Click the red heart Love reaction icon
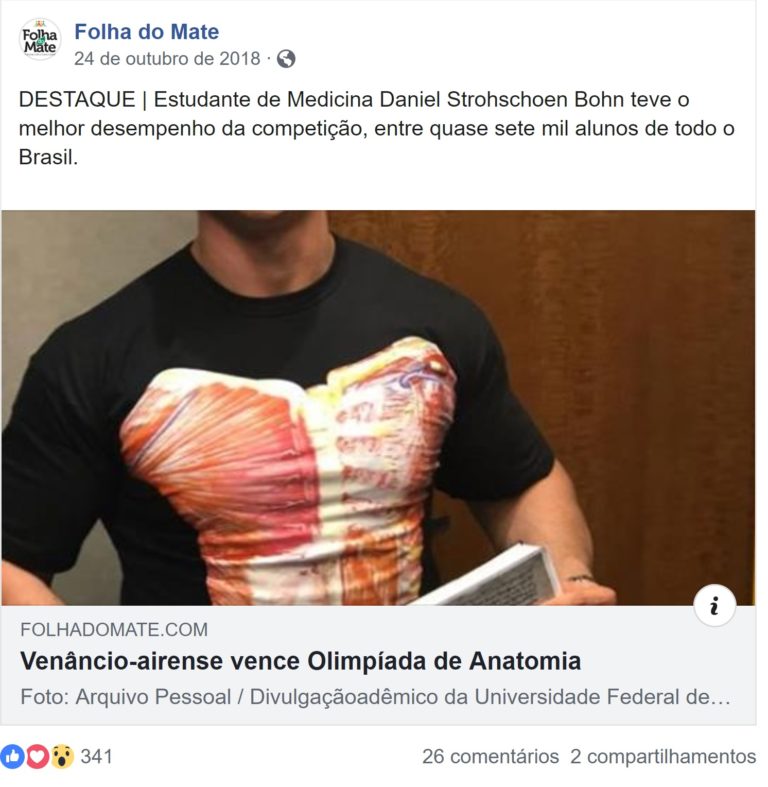 pos(37,756)
